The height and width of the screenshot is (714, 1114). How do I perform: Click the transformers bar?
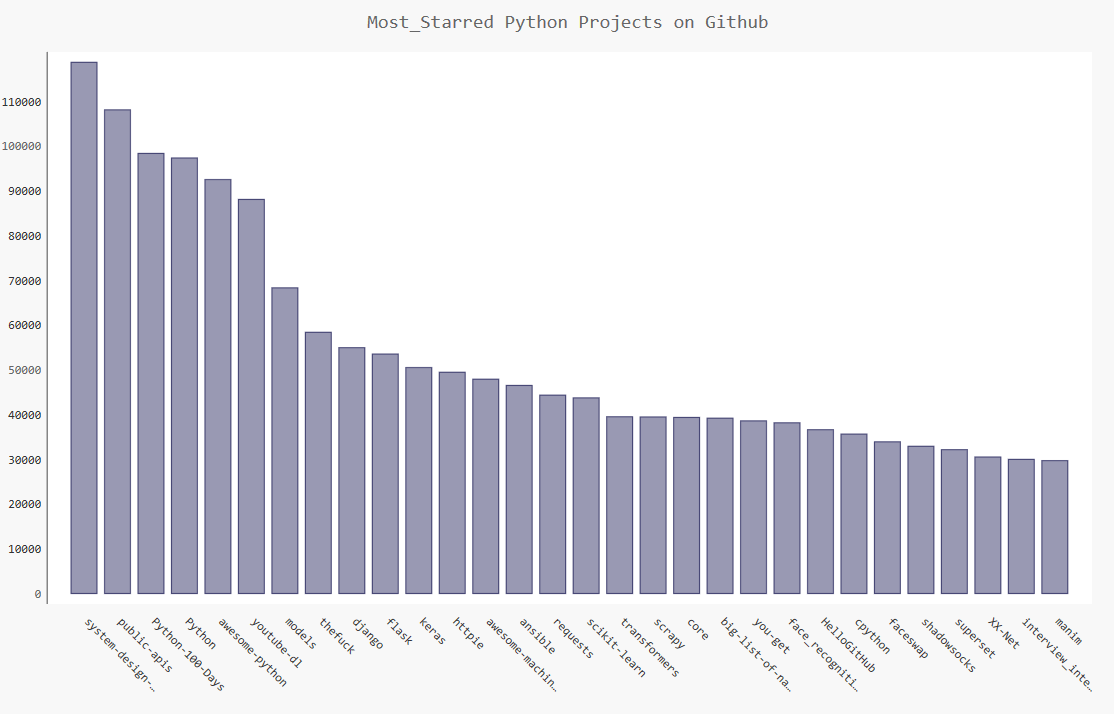620,505
